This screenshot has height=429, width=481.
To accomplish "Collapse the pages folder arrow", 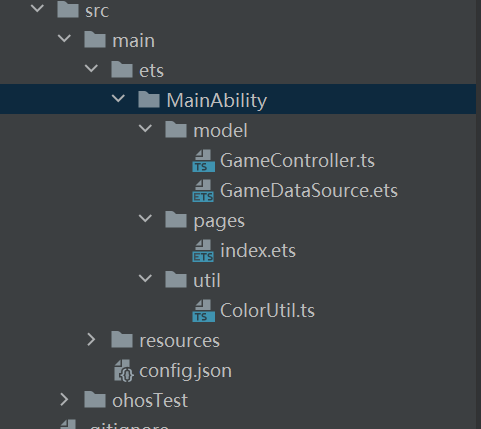I will pyautogui.click(x=145, y=218).
